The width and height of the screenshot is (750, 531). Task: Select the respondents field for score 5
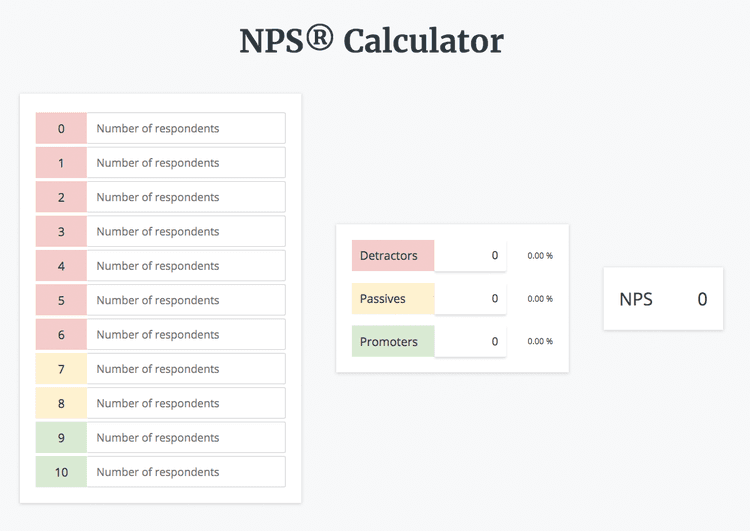pos(185,300)
